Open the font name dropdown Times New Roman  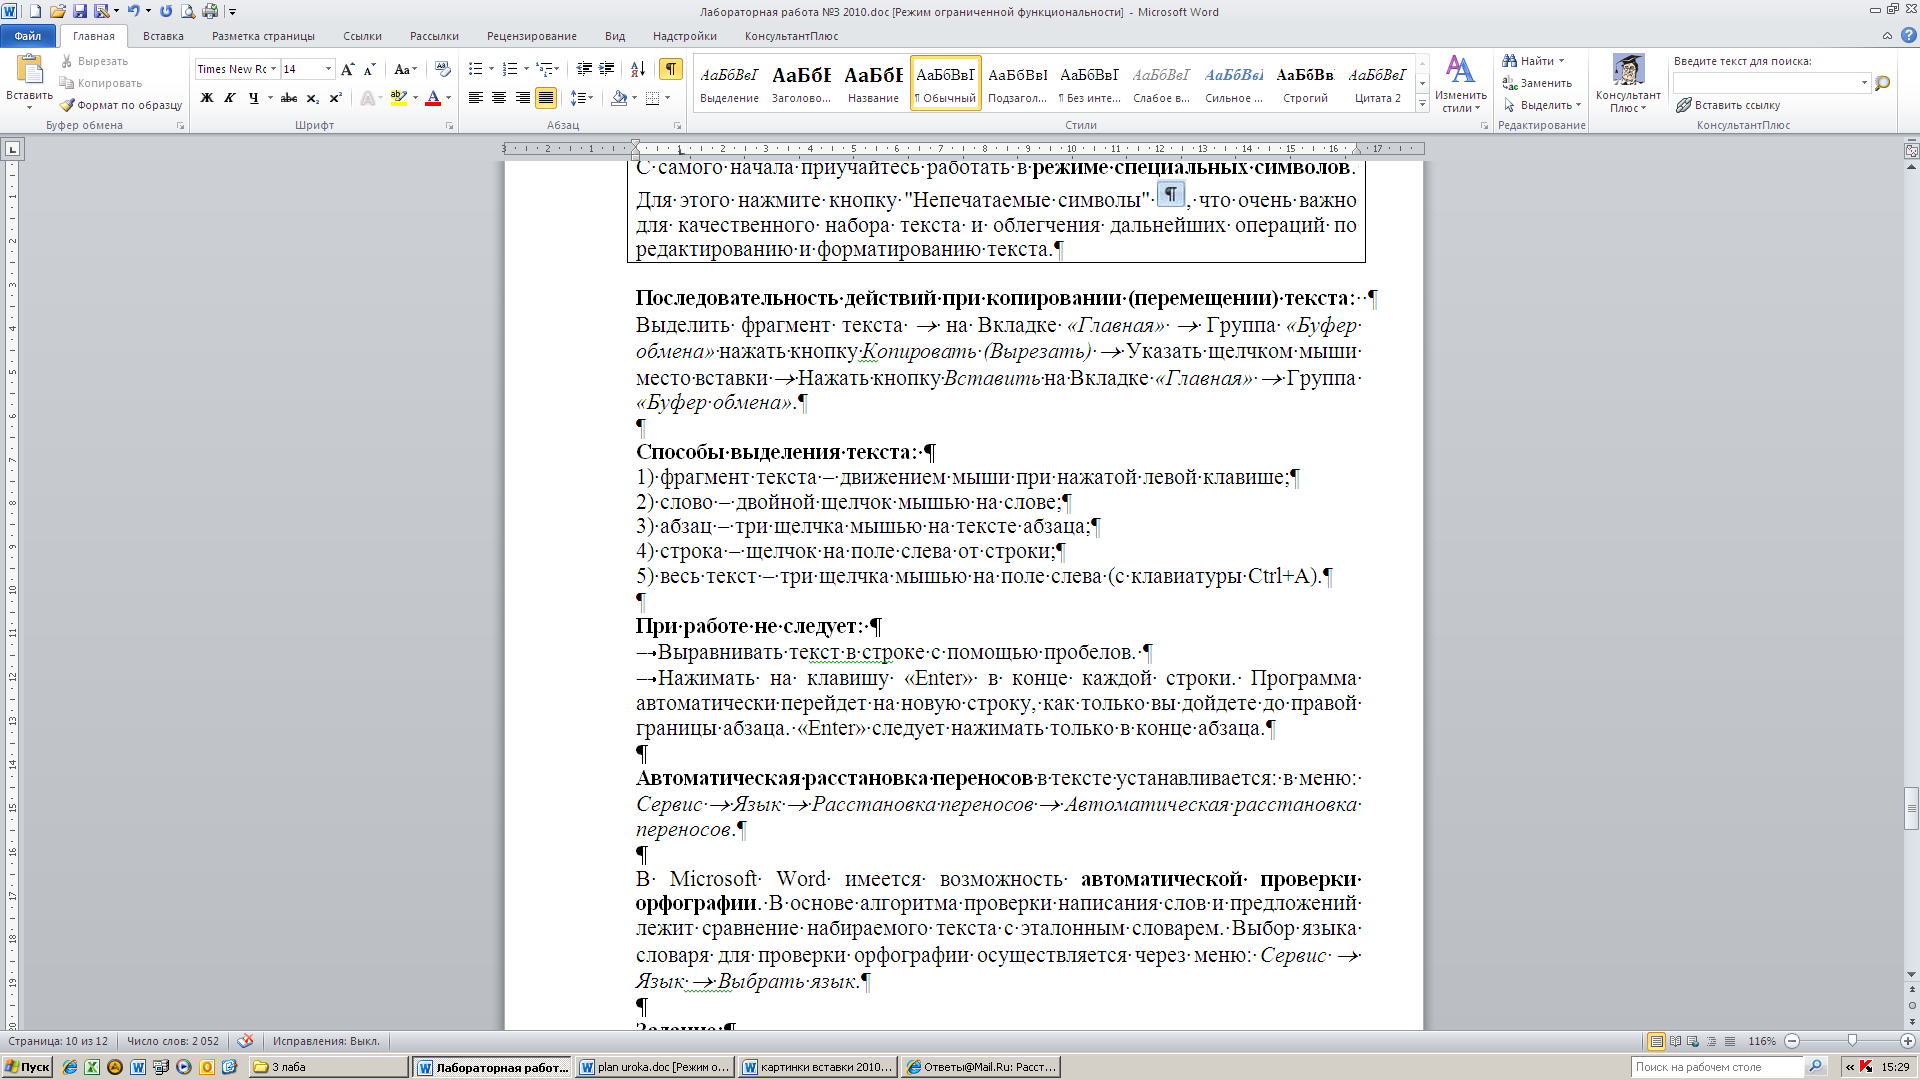coord(274,69)
